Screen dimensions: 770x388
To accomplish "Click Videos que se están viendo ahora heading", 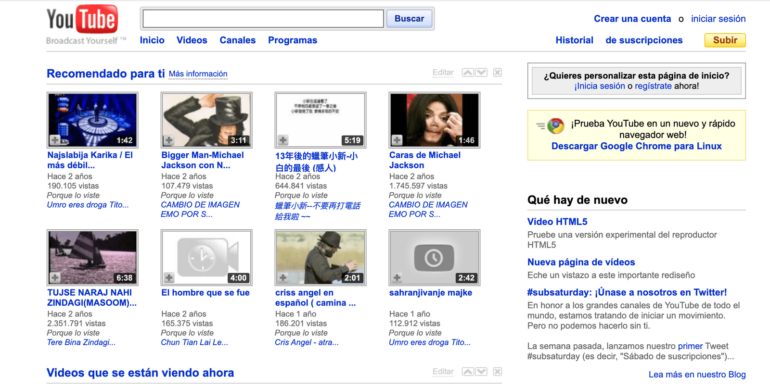I will pyautogui.click(x=140, y=373).
